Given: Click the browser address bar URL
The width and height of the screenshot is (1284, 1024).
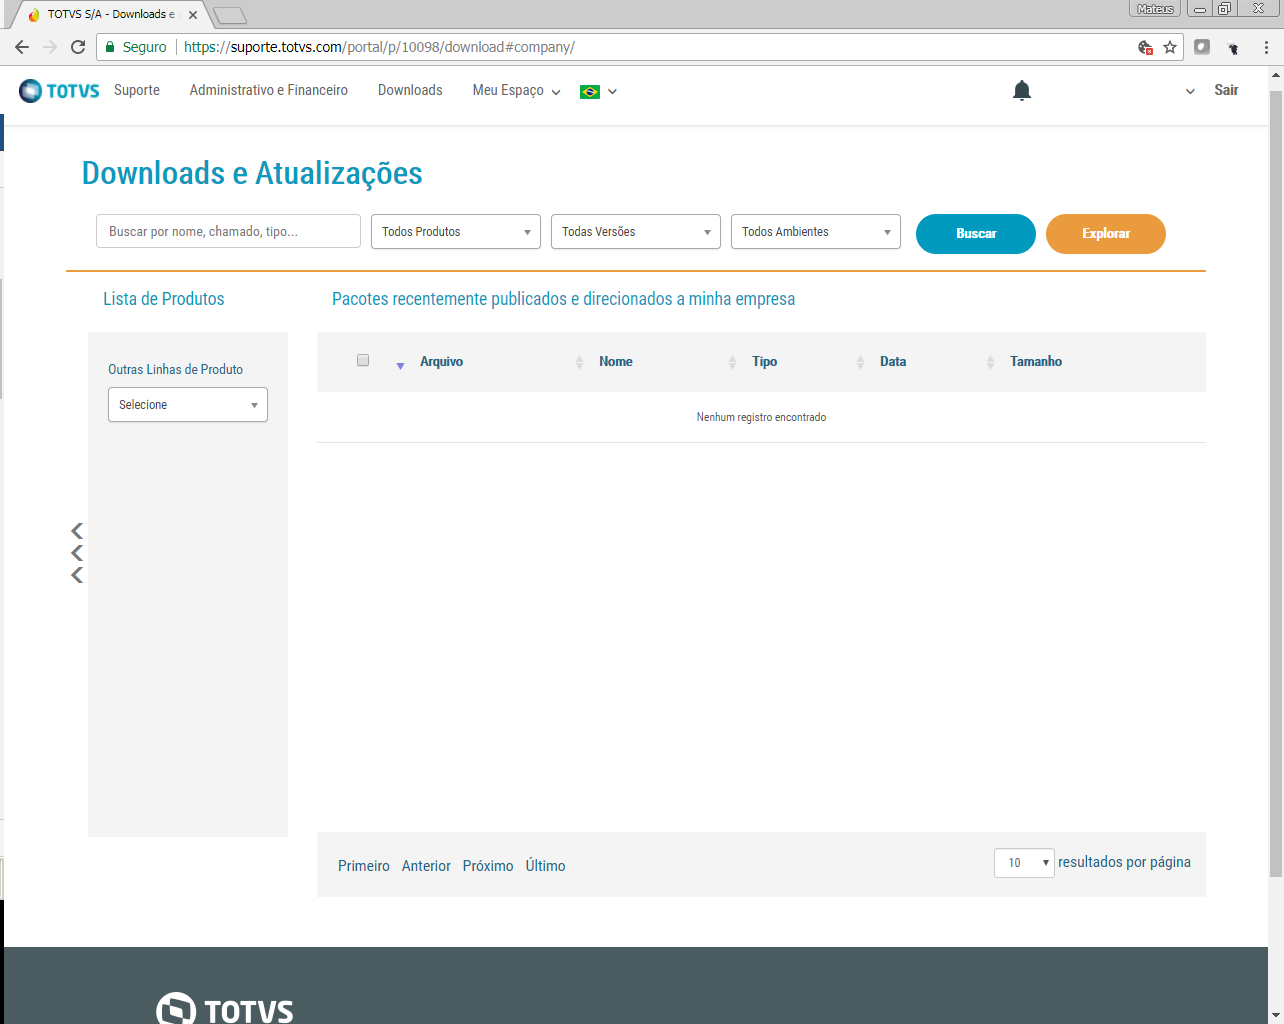Looking at the screenshot, I should 379,47.
